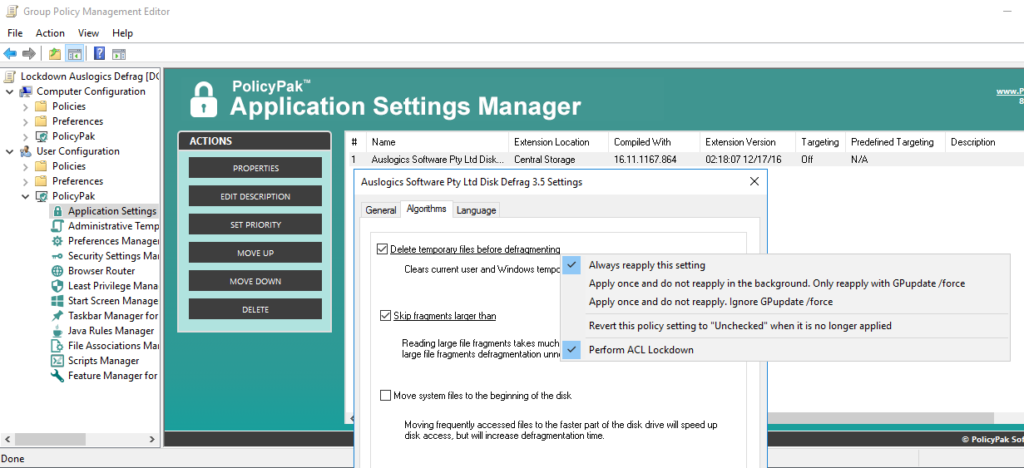Toggle the Show/Hide console tree icon
Viewport: 1024px width, 468px height.
click(74, 54)
